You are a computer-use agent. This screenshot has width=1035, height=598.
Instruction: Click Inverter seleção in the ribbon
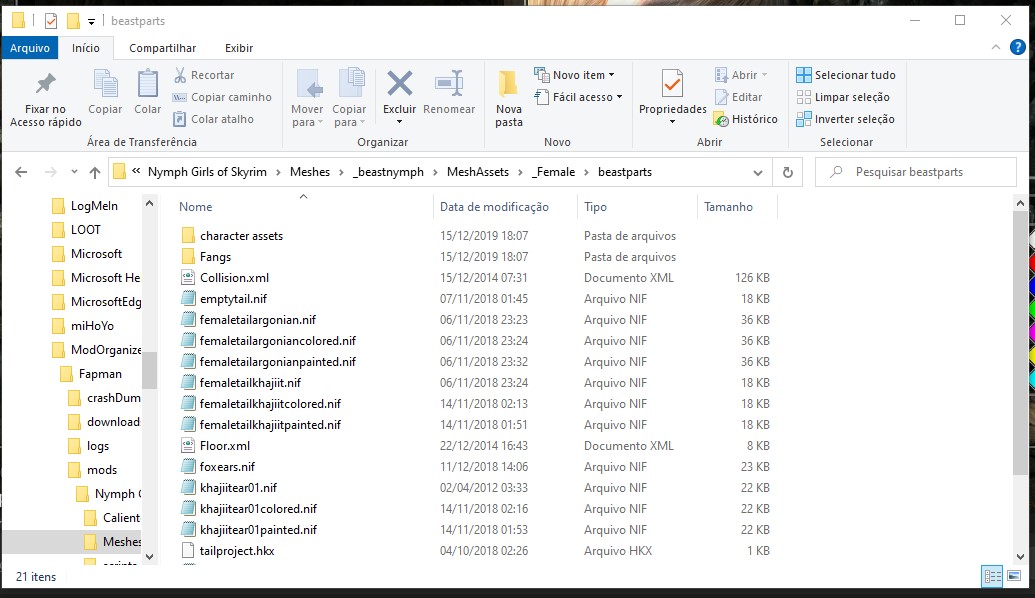(x=846, y=119)
